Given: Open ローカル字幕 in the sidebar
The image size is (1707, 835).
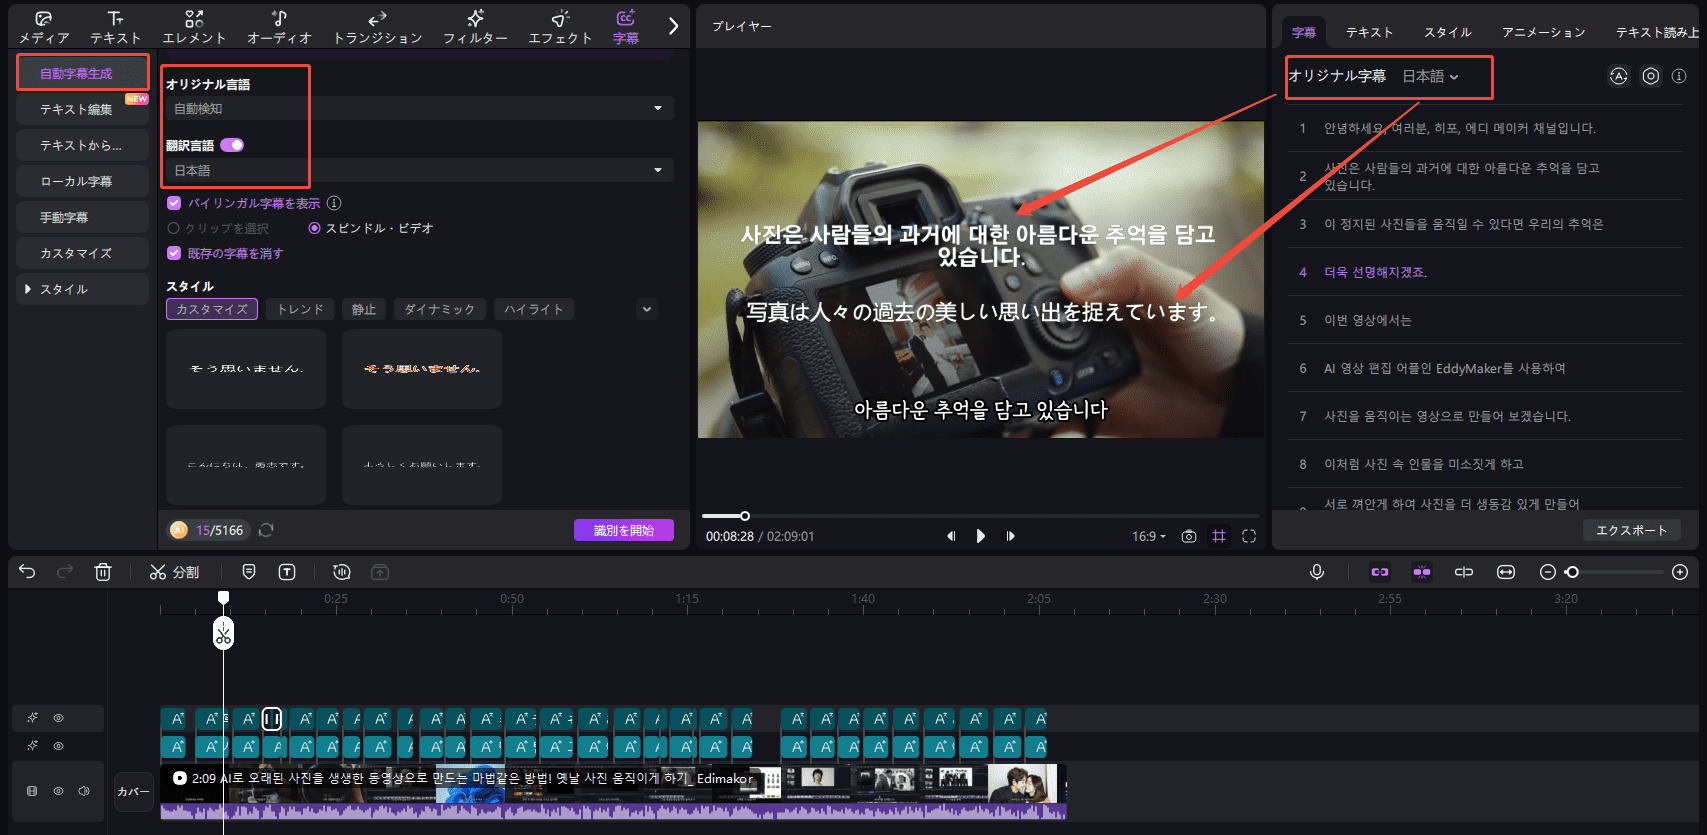Looking at the screenshot, I should [x=82, y=181].
